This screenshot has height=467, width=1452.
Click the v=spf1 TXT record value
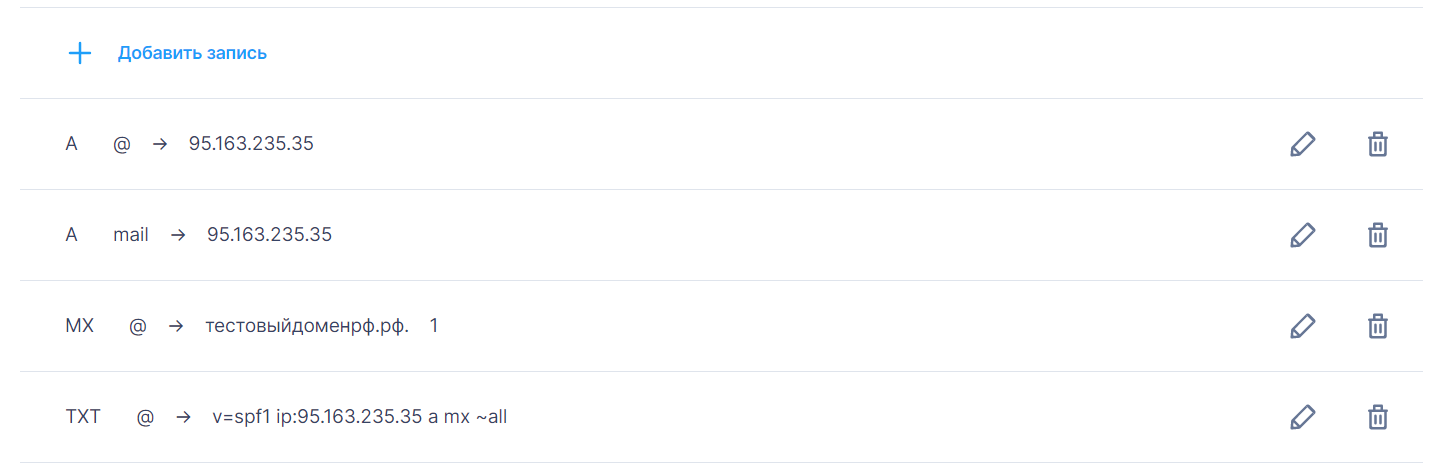(360, 417)
